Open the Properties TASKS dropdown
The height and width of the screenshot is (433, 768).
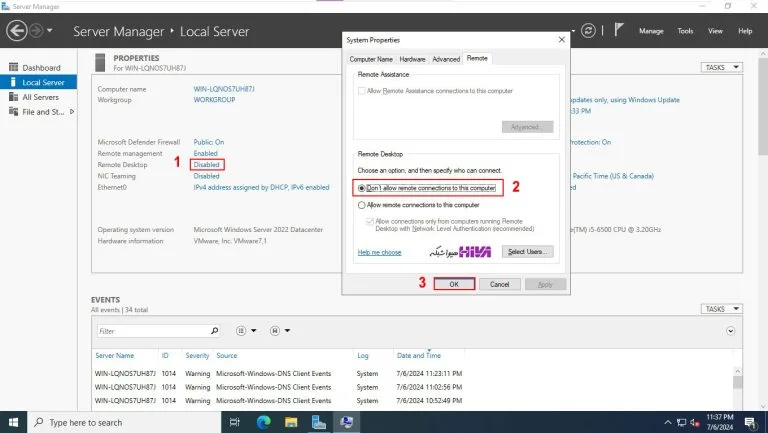(721, 67)
